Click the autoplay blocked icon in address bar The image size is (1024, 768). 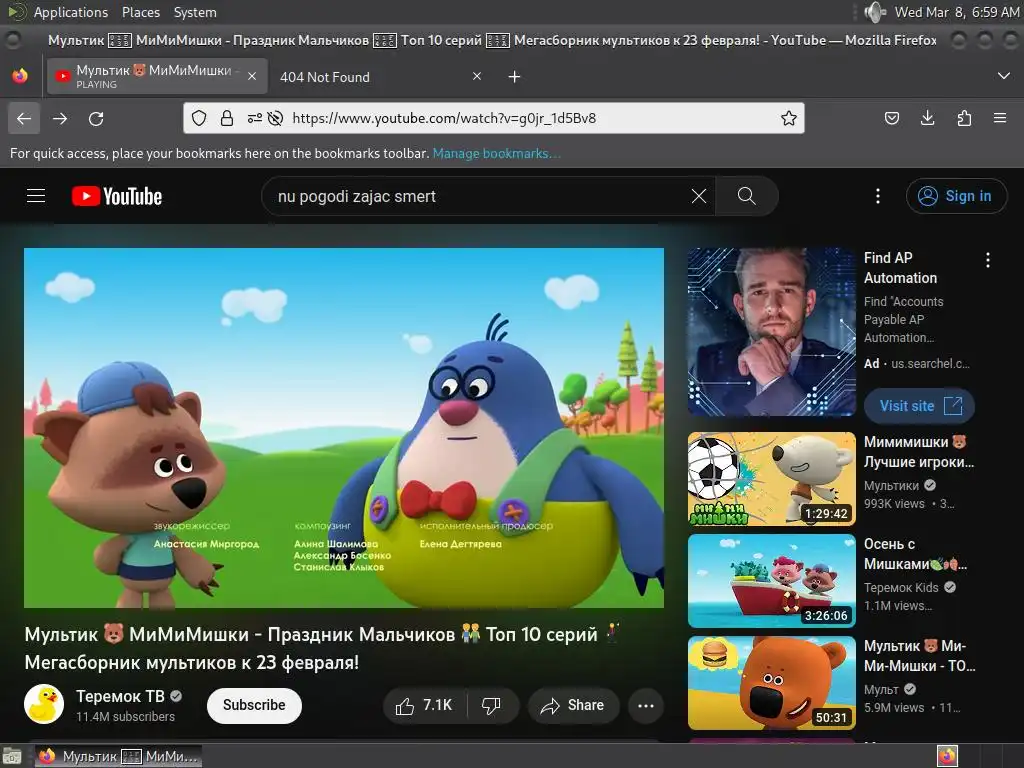(x=276, y=118)
